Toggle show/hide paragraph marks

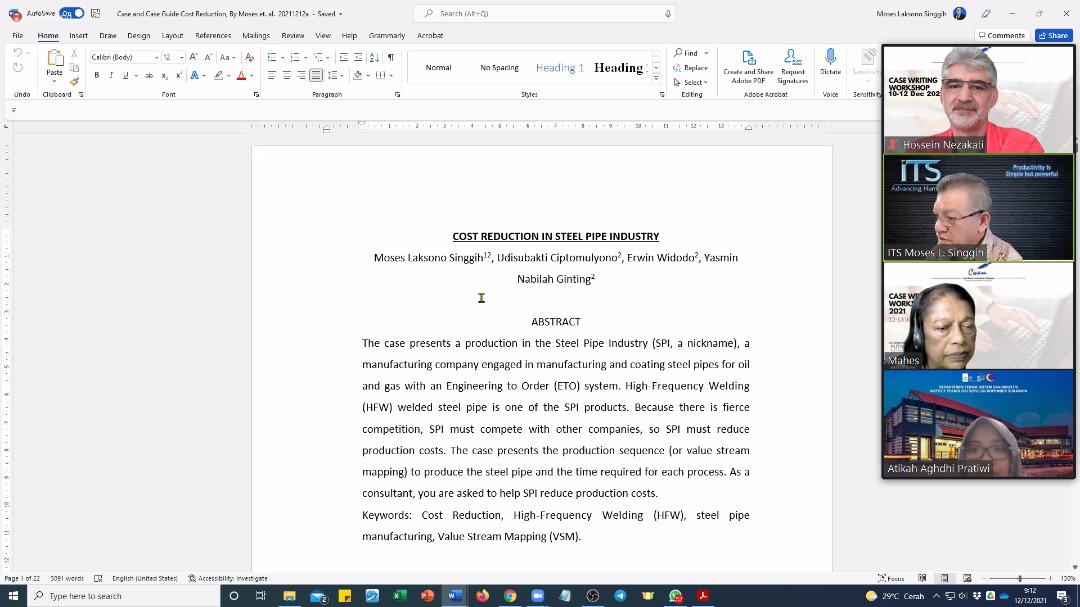[x=391, y=57]
